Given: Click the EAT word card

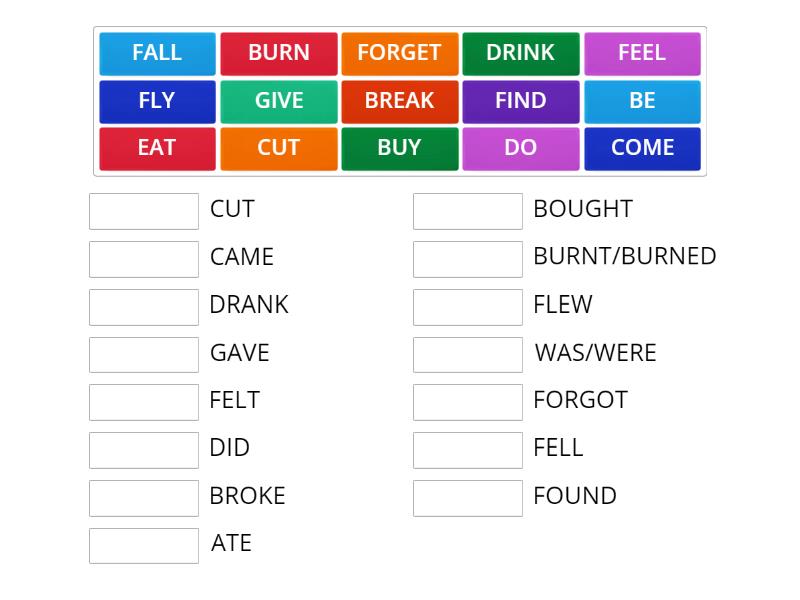Looking at the screenshot, I should [157, 147].
